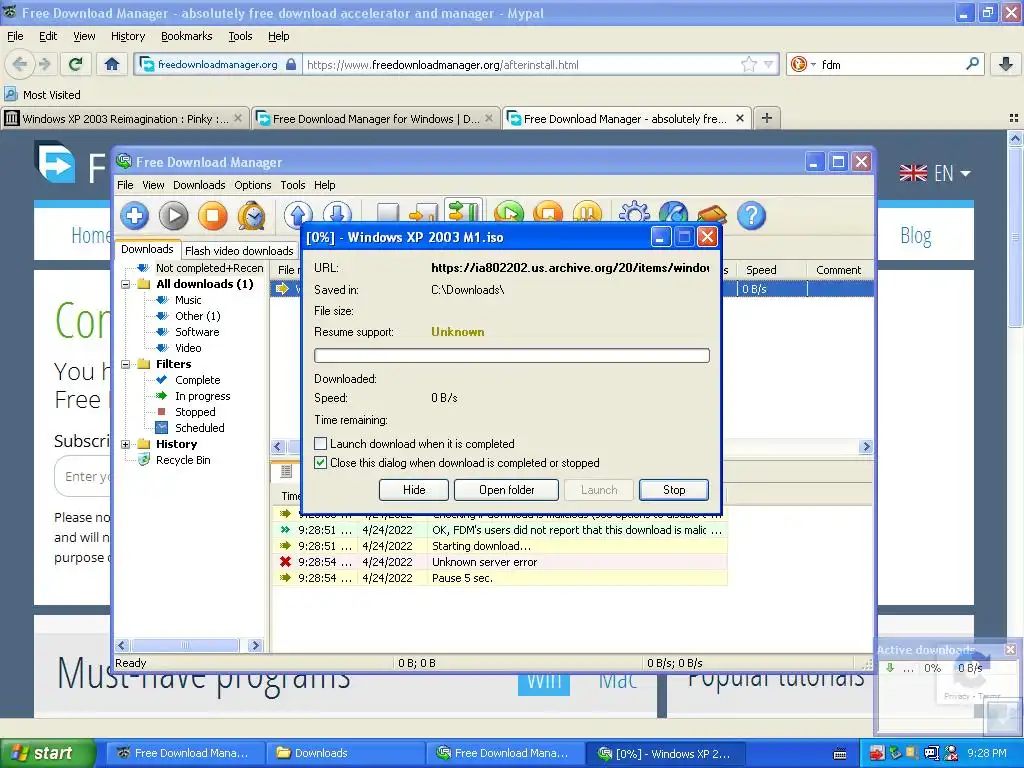
Task: Collapse the All downloads tree node
Action: [125, 284]
